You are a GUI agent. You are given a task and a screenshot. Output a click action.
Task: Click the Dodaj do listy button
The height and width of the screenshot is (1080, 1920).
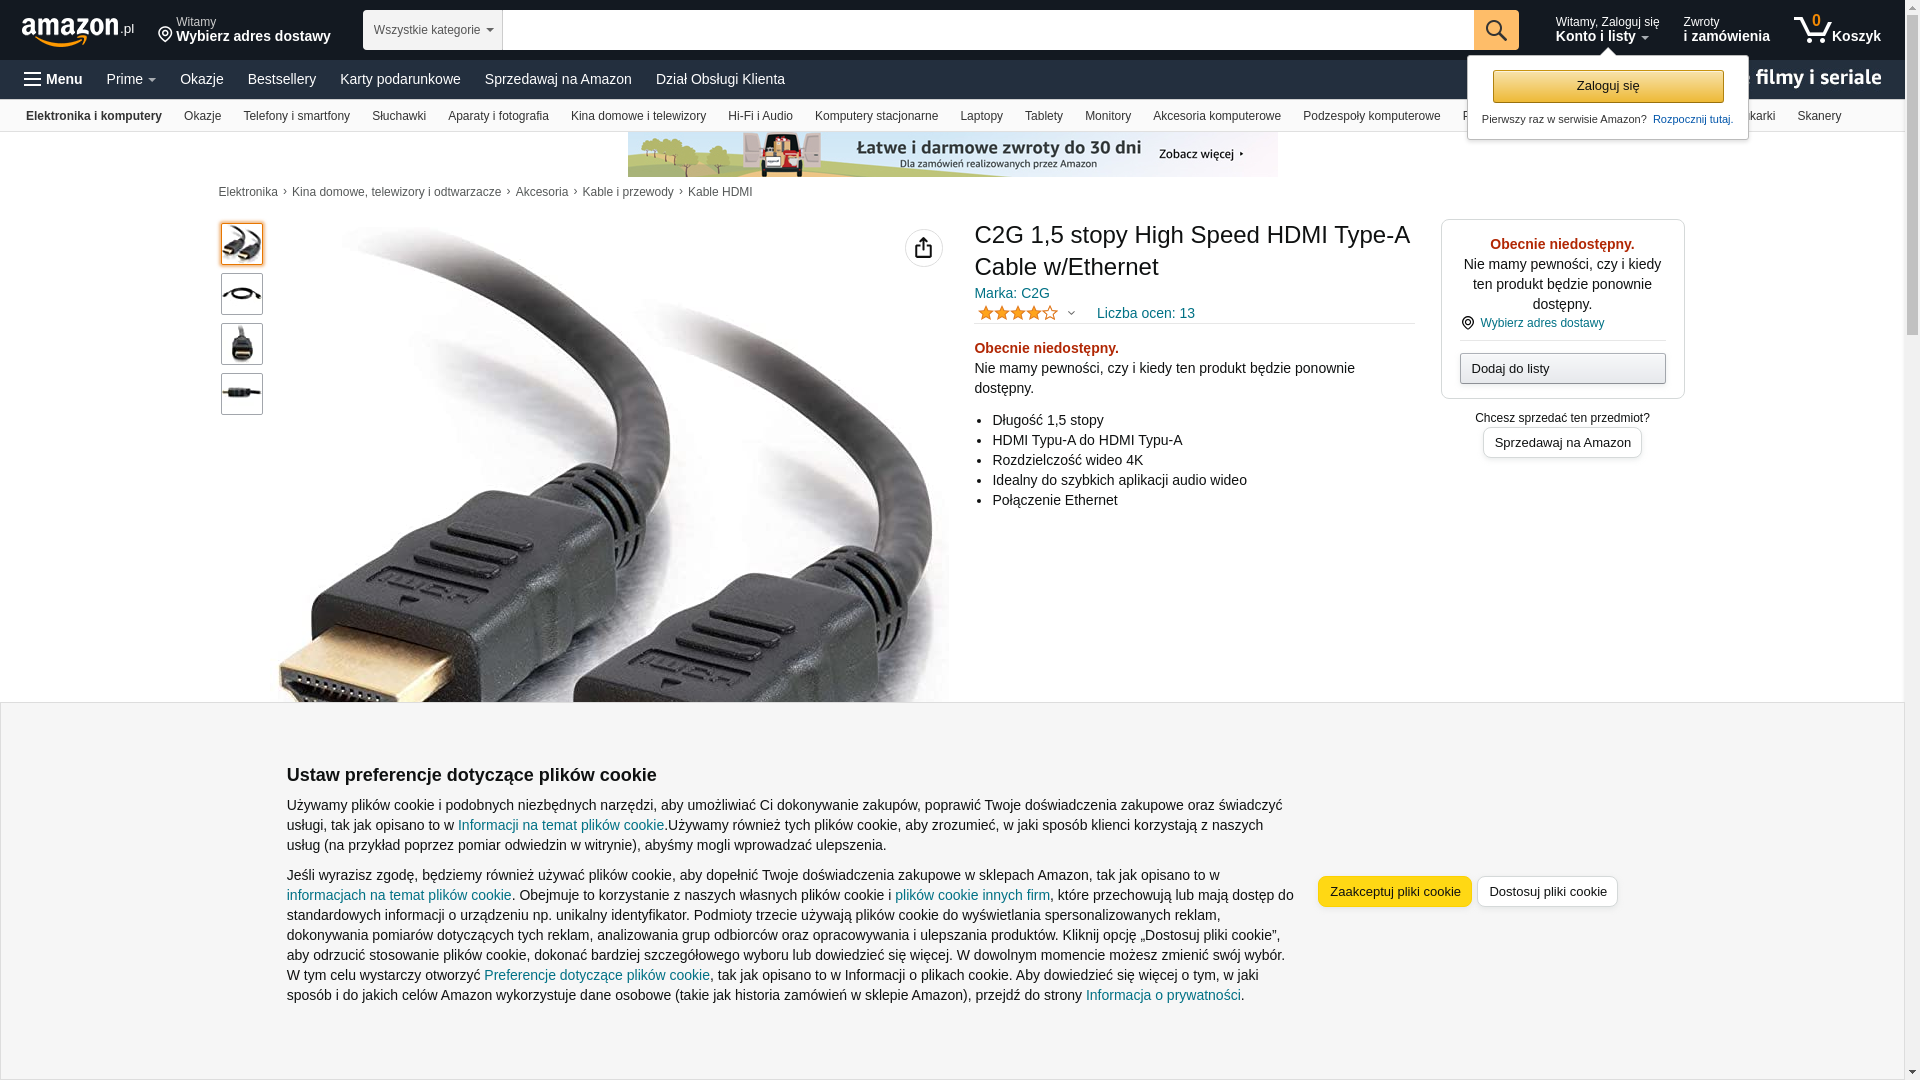coord(1563,369)
